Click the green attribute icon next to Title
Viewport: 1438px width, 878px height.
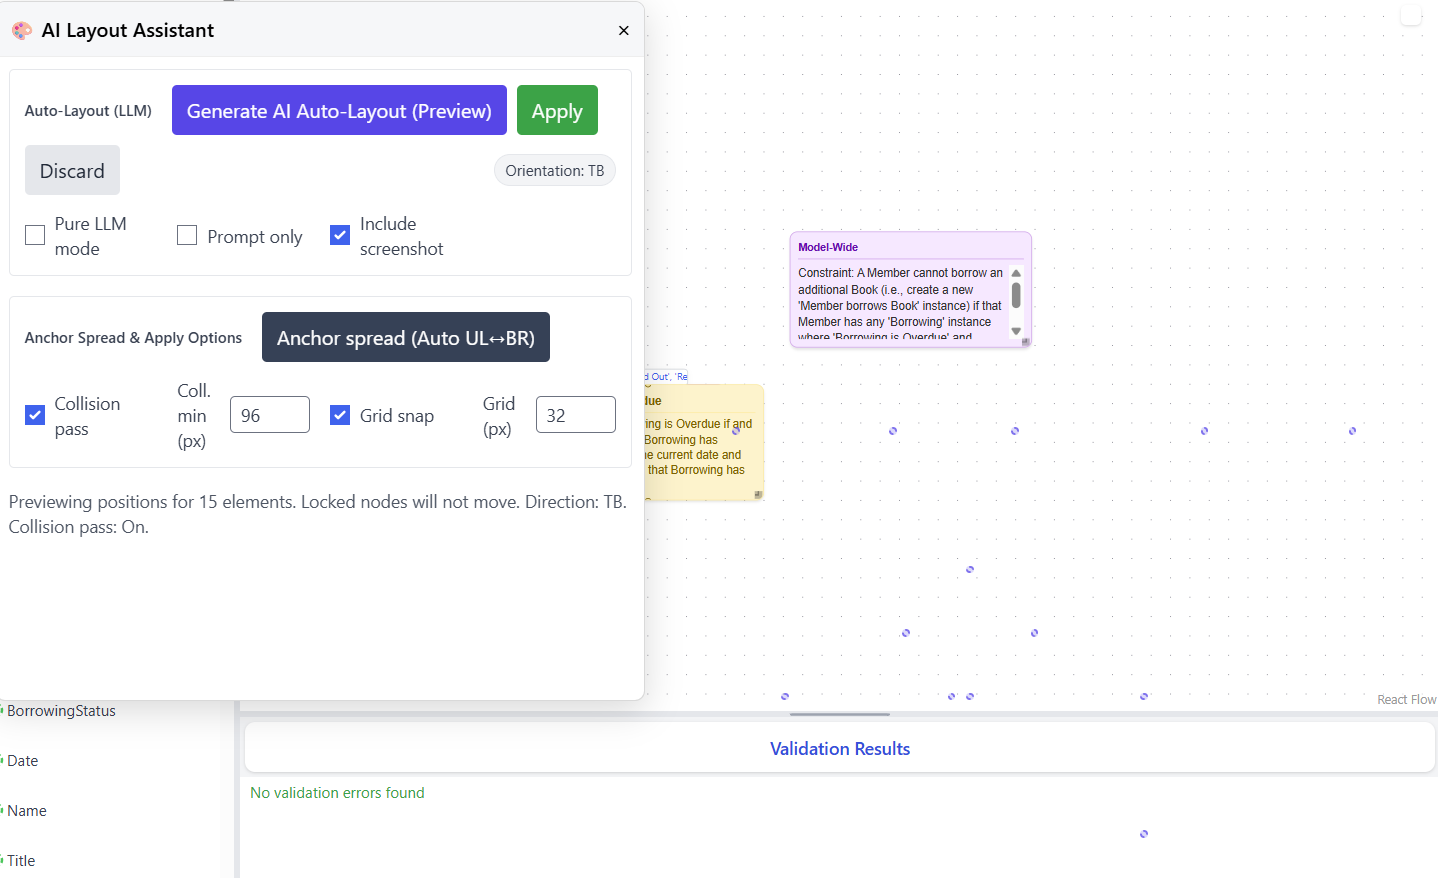tap(3, 860)
